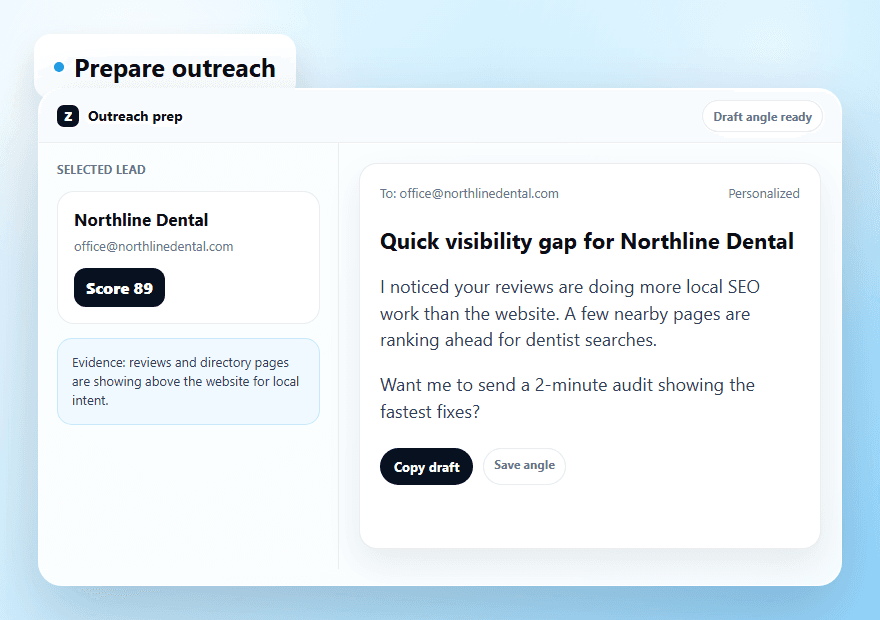Image resolution: width=880 pixels, height=620 pixels.
Task: Click the Outreach prep title
Action: [135, 116]
